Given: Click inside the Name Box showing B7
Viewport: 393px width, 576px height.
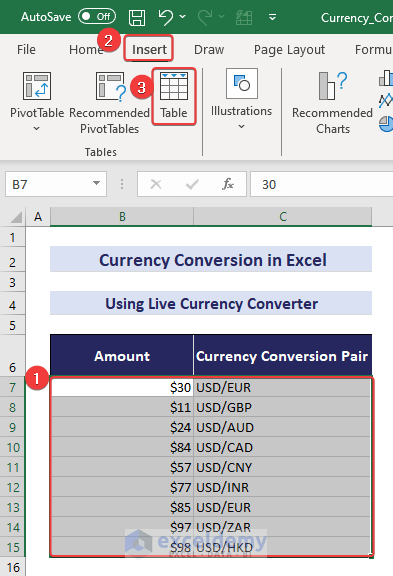Looking at the screenshot, I should click(x=48, y=184).
